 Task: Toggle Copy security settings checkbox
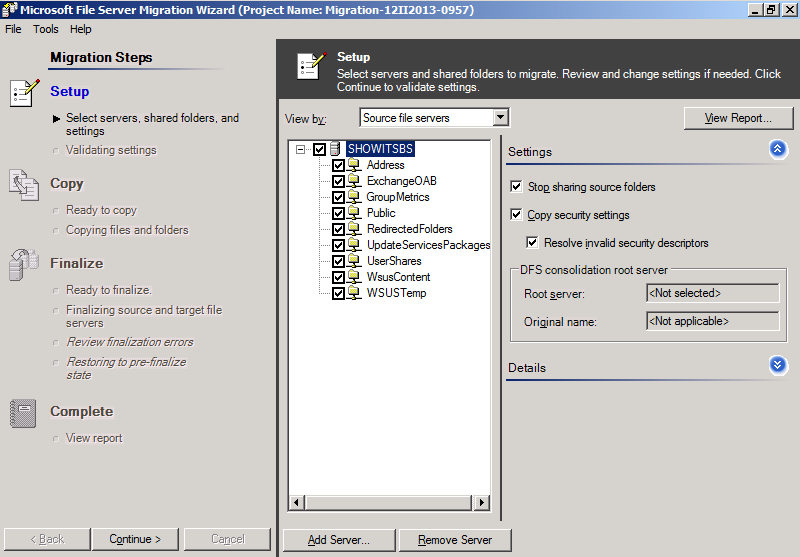(x=516, y=215)
